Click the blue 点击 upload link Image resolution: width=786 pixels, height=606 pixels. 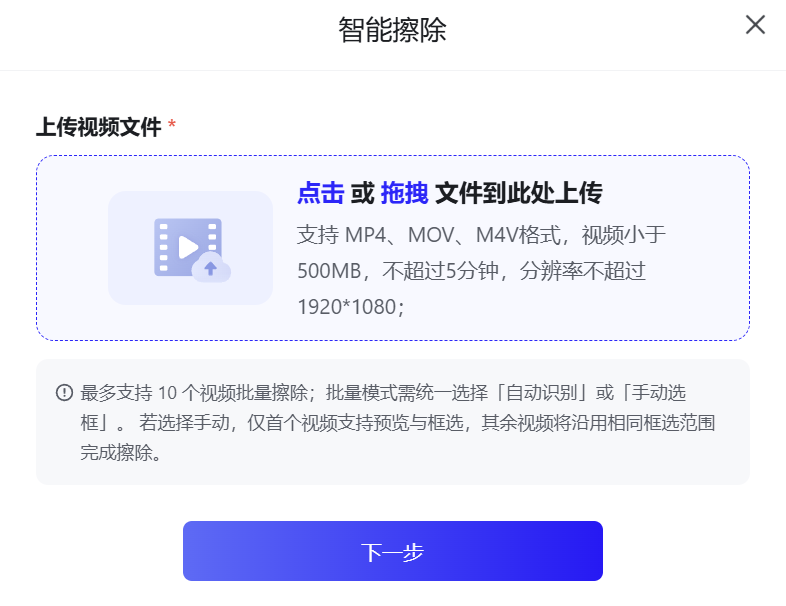pos(320,193)
